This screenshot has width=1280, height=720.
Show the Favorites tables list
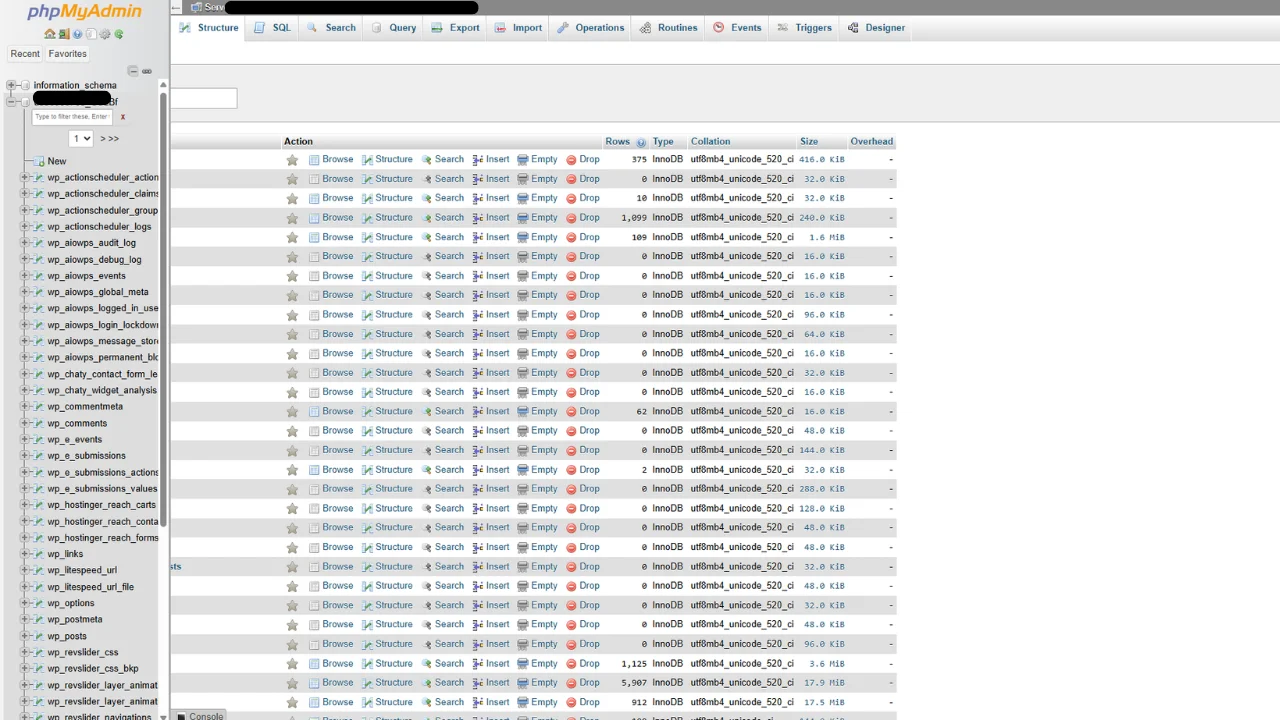(x=67, y=54)
